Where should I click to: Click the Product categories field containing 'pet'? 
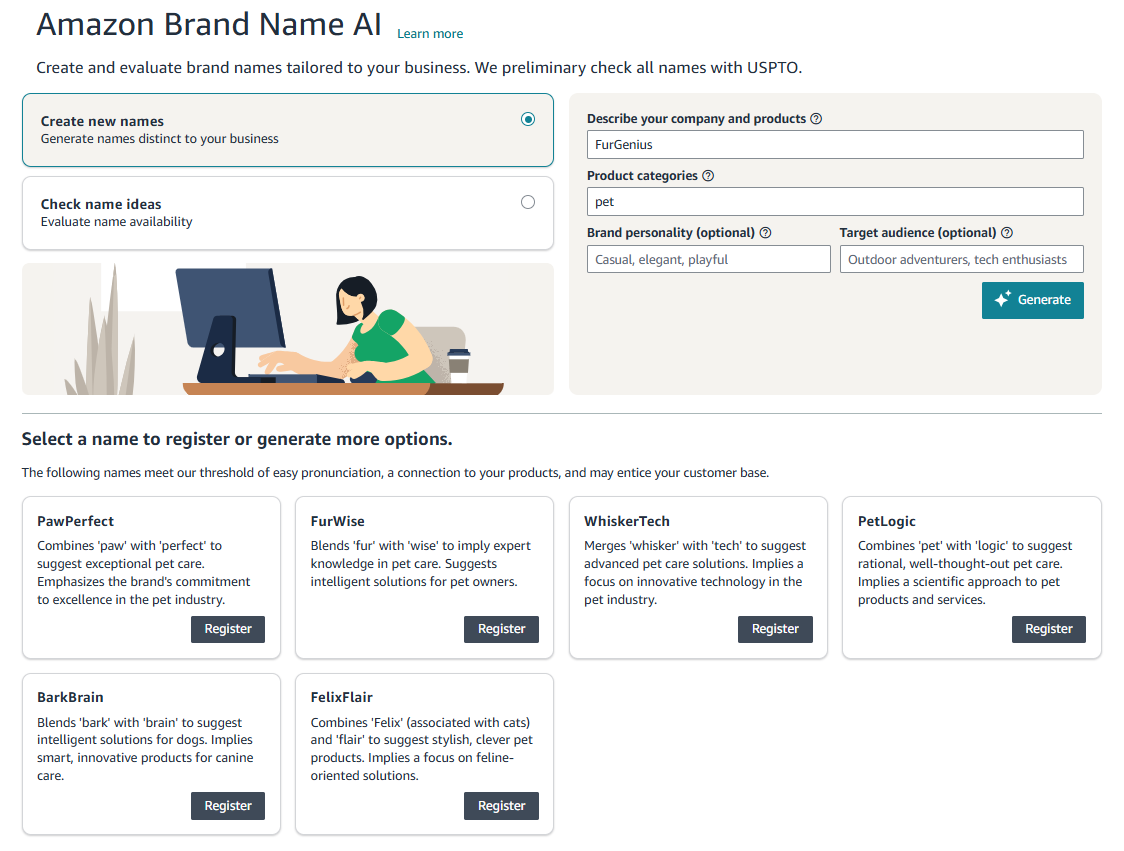(835, 201)
